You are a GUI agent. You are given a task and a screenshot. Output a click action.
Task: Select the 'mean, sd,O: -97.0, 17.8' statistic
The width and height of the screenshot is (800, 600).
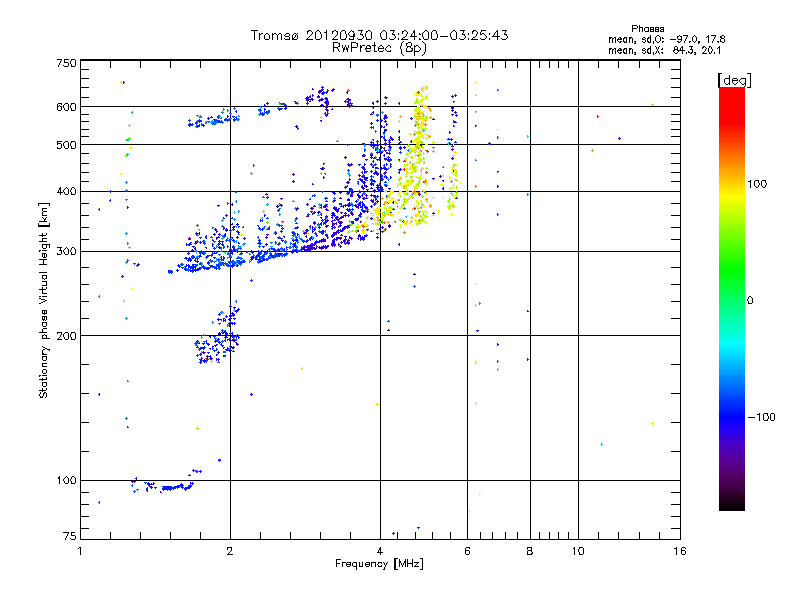pyautogui.click(x=666, y=39)
